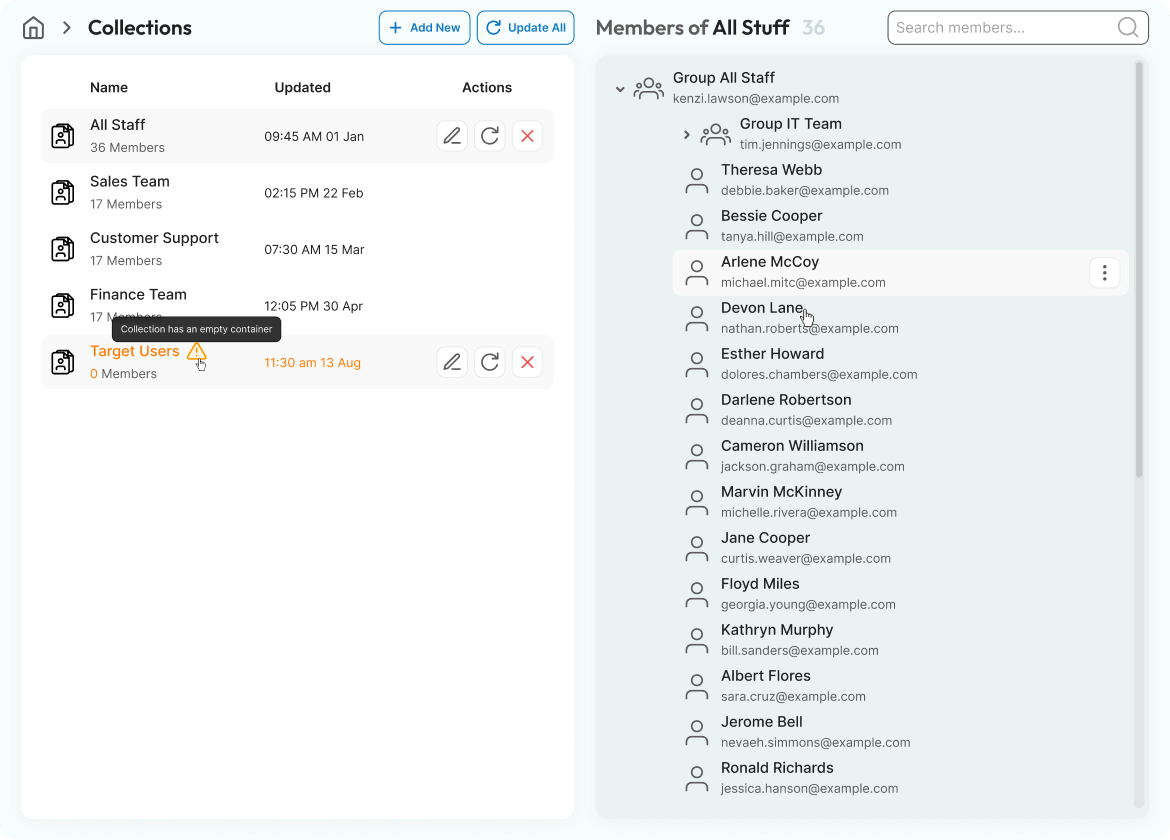Remove Target Users using the red X icon
1170x840 pixels.
click(x=527, y=361)
